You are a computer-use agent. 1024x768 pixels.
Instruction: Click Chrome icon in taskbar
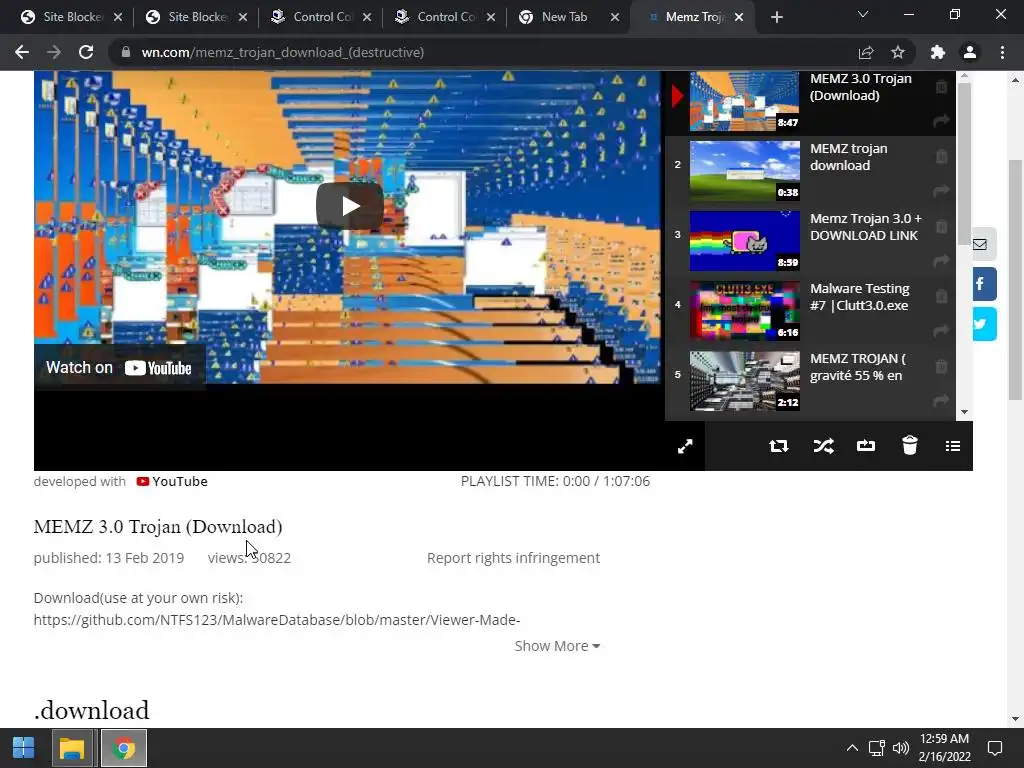point(123,748)
